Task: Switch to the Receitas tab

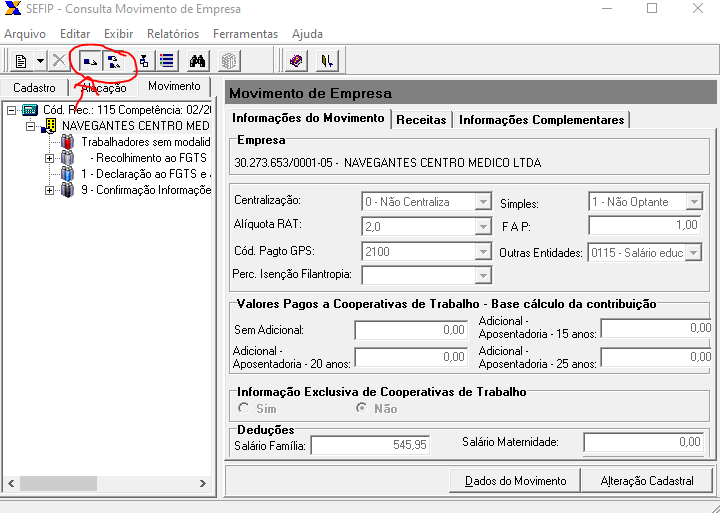Action: coord(421,120)
